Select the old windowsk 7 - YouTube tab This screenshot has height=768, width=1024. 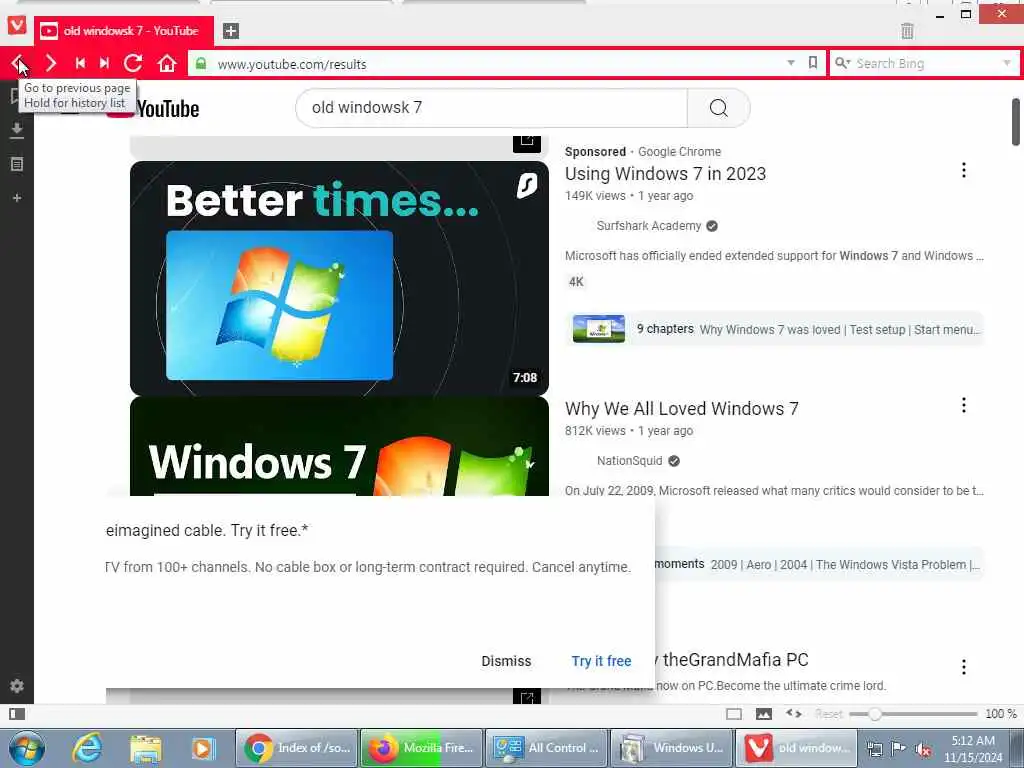point(123,31)
